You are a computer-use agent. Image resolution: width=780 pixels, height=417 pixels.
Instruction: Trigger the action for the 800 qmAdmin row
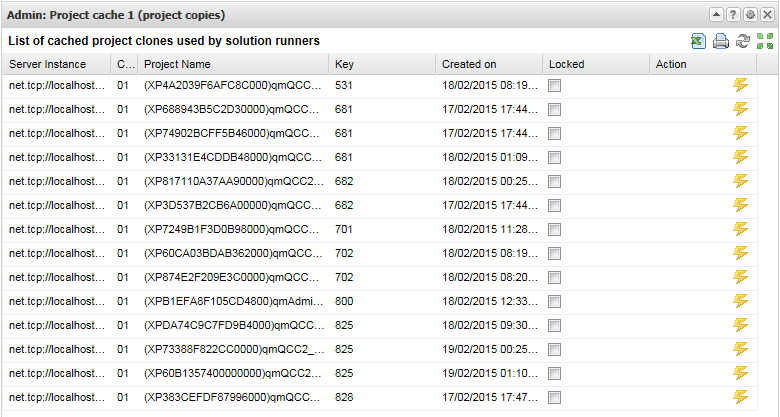[740, 301]
